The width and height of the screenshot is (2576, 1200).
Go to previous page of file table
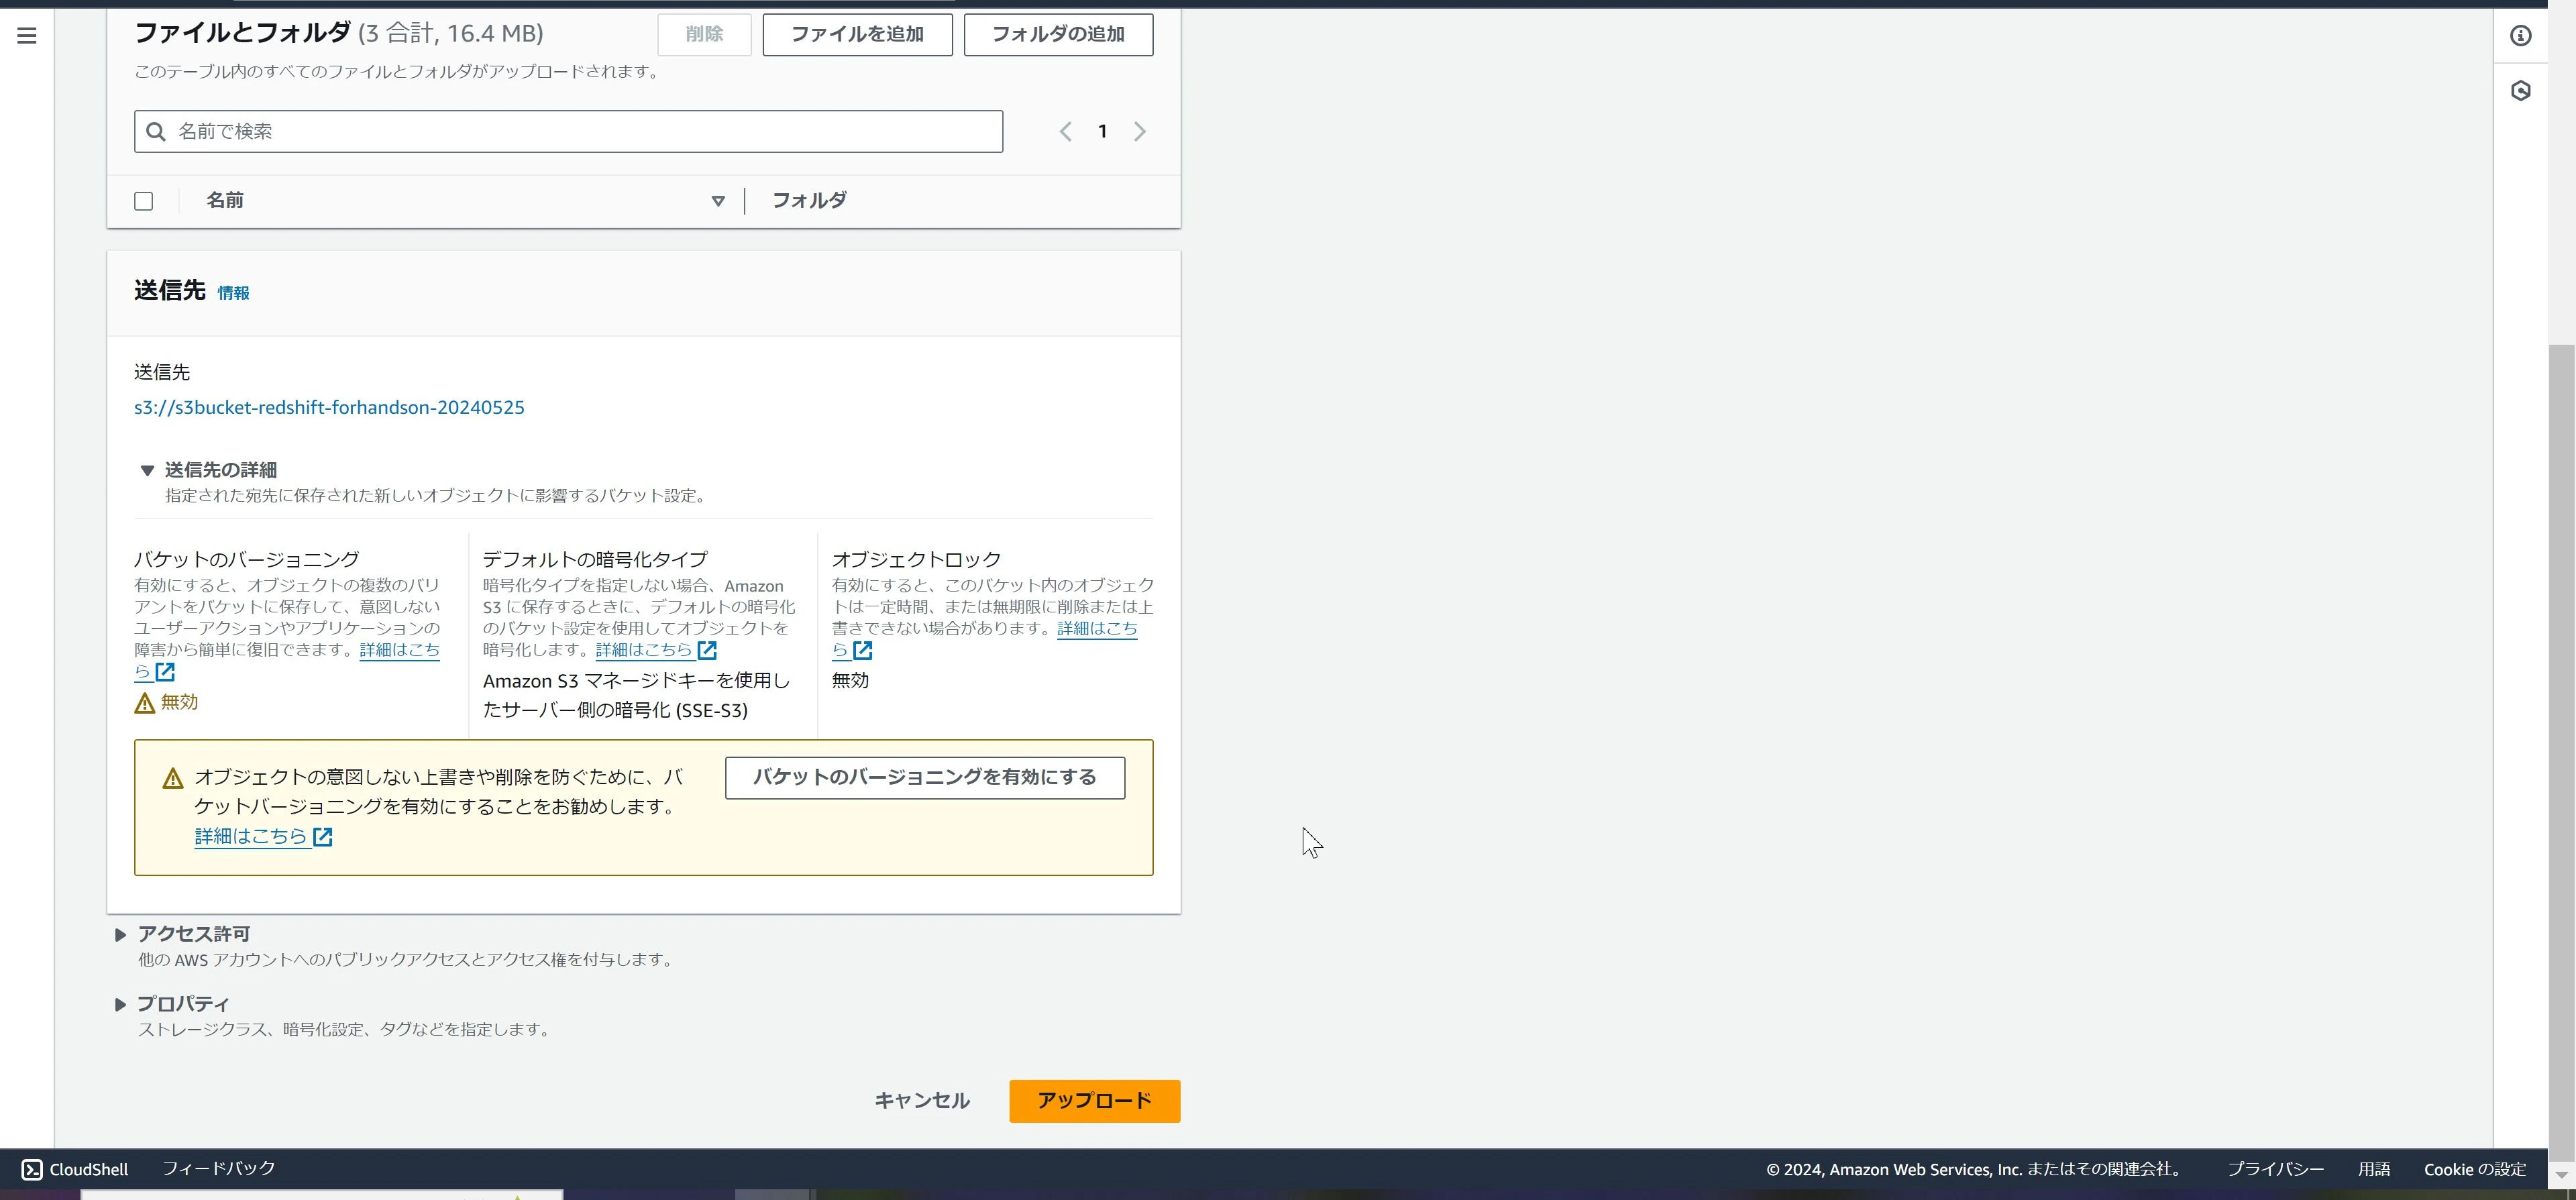click(1066, 132)
